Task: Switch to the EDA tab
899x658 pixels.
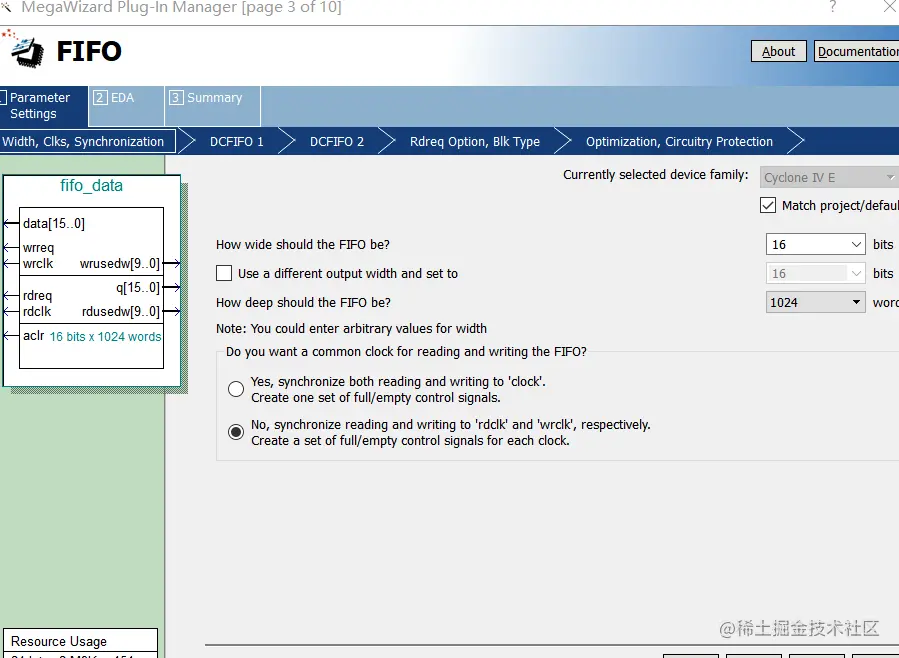Action: [126, 105]
